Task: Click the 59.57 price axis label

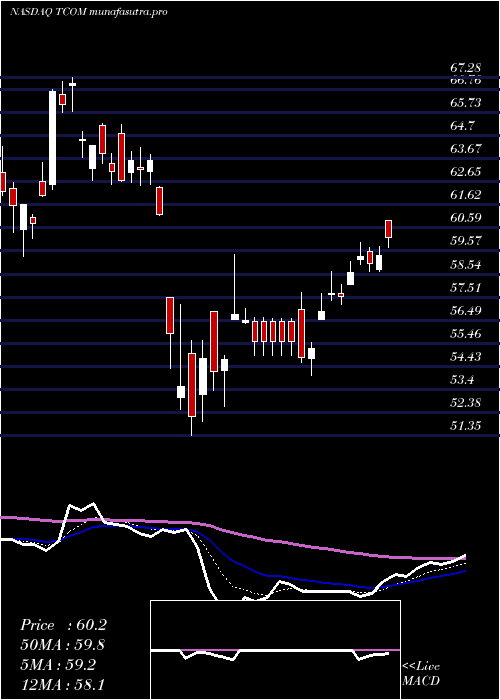Action: [465, 241]
